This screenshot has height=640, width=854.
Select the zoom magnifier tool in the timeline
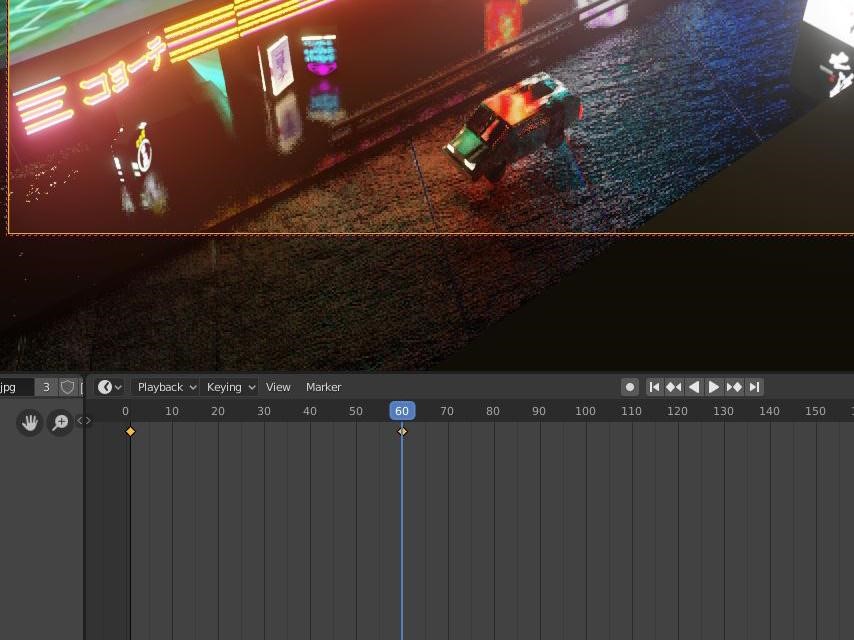coord(60,423)
